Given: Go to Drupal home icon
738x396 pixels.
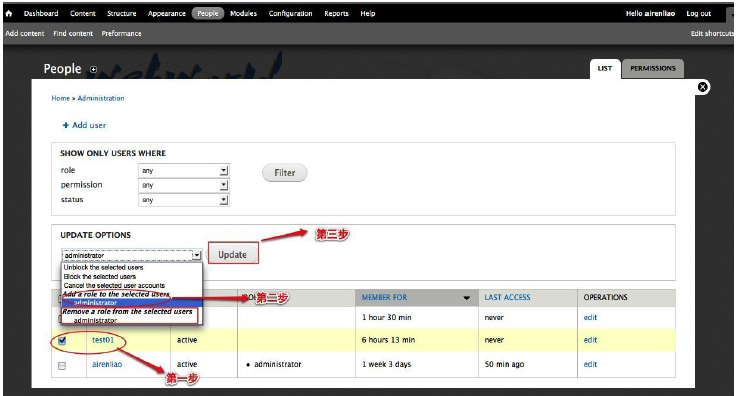Looking at the screenshot, I should tap(8, 14).
